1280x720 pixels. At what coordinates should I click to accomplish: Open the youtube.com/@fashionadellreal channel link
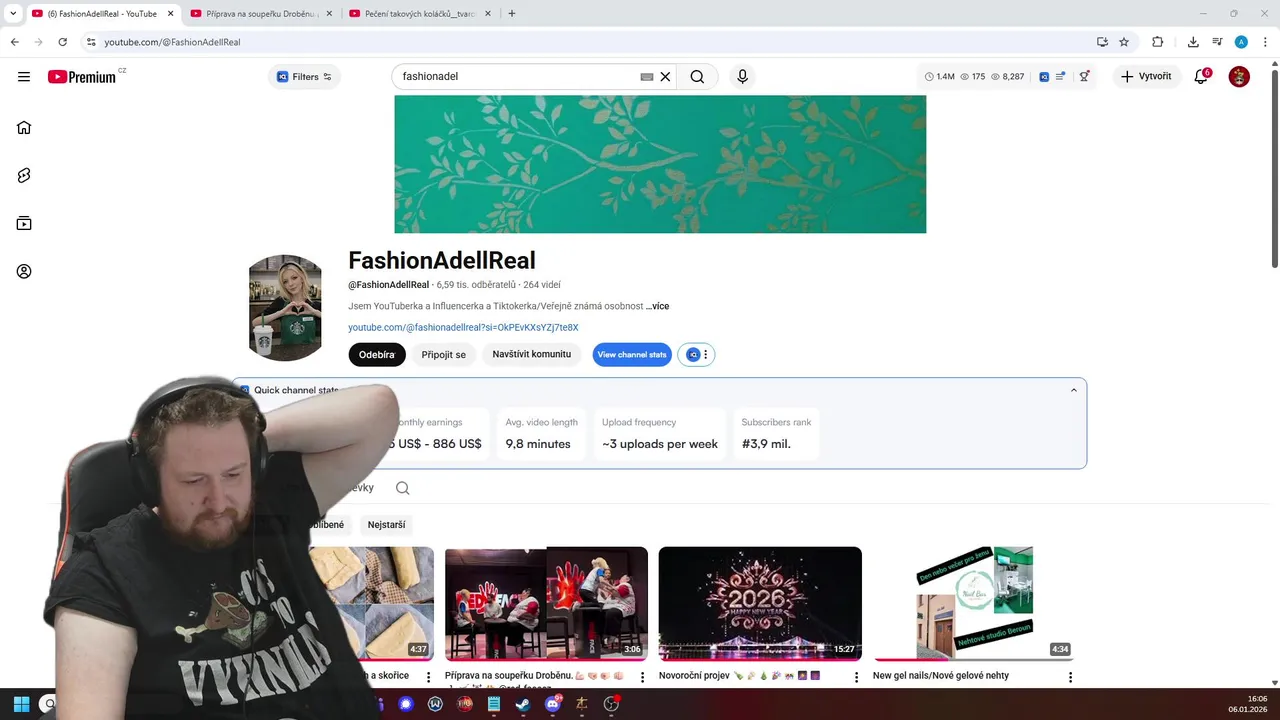click(463, 327)
